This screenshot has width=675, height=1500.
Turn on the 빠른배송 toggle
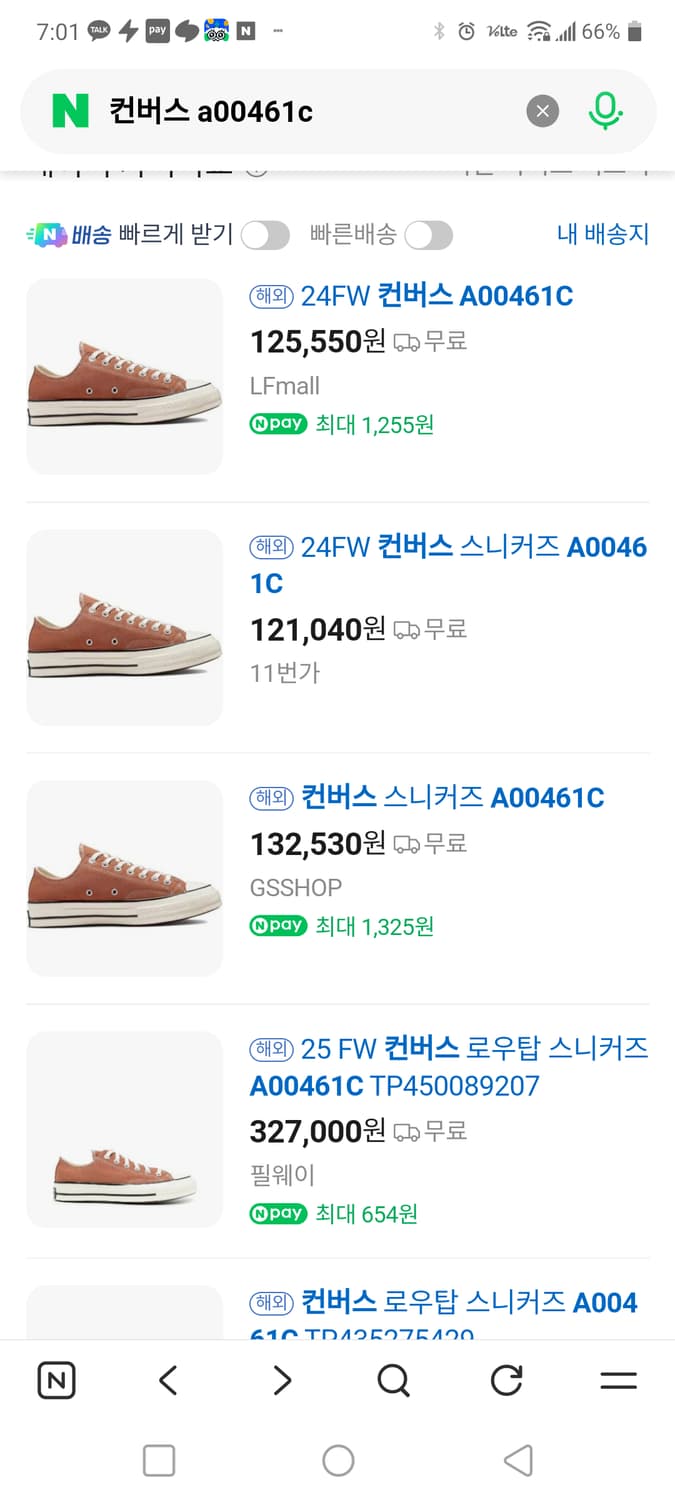[x=428, y=233]
